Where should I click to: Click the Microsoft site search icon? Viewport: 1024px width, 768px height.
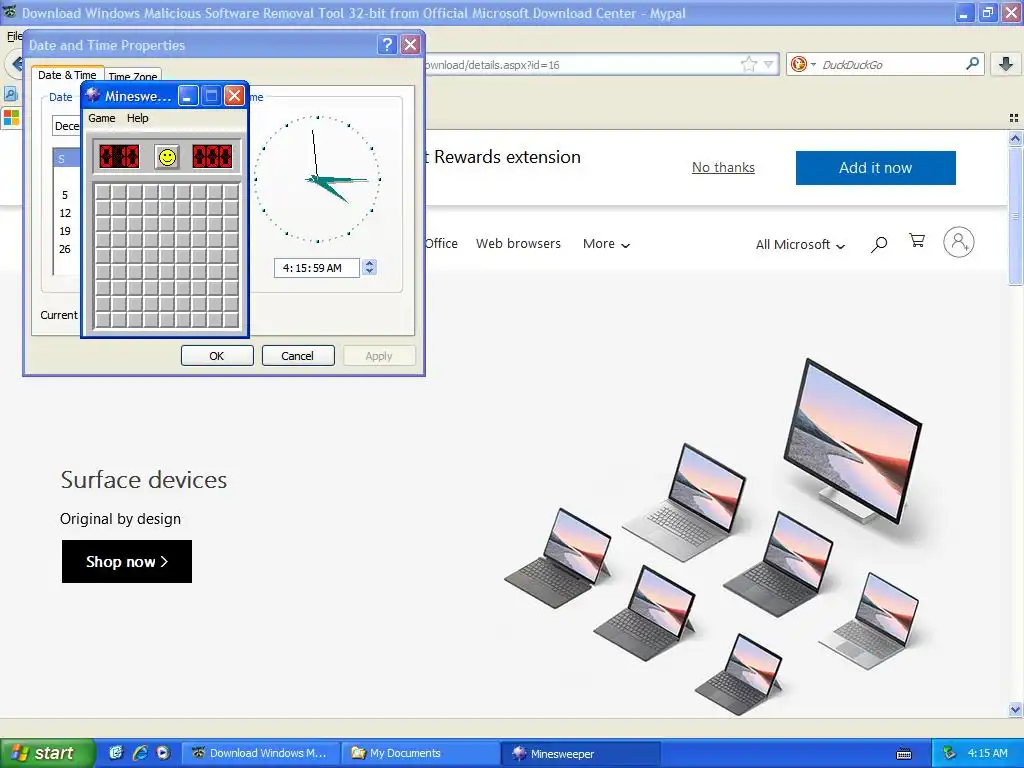[879, 244]
